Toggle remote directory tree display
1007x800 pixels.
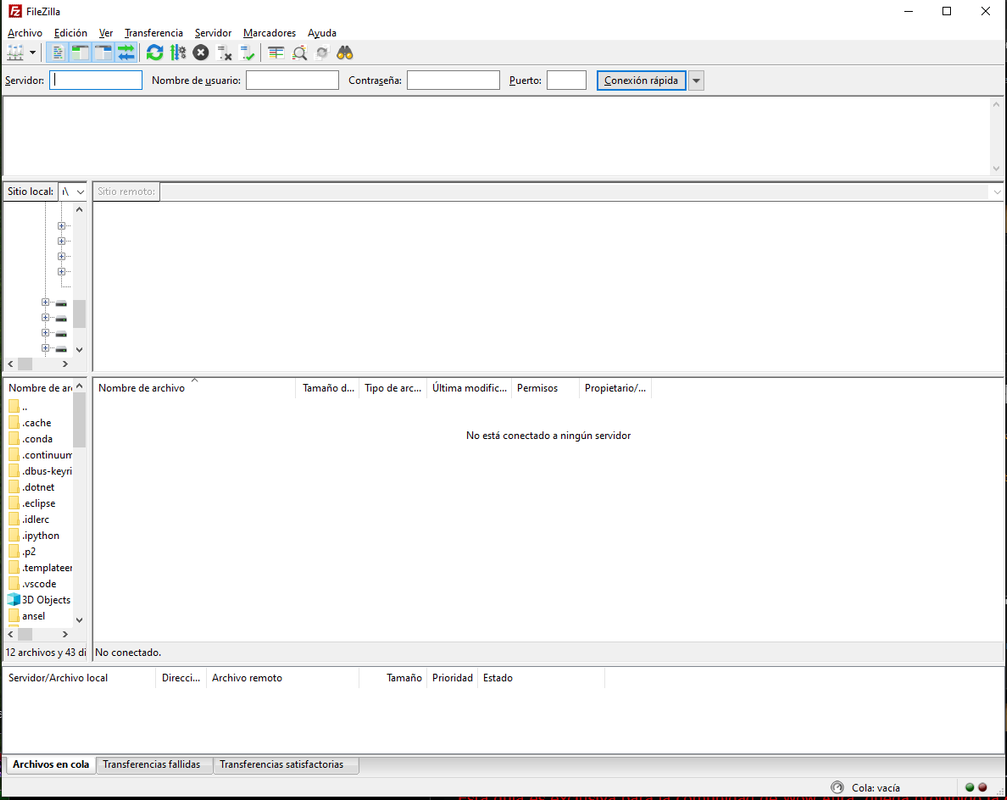pos(103,53)
